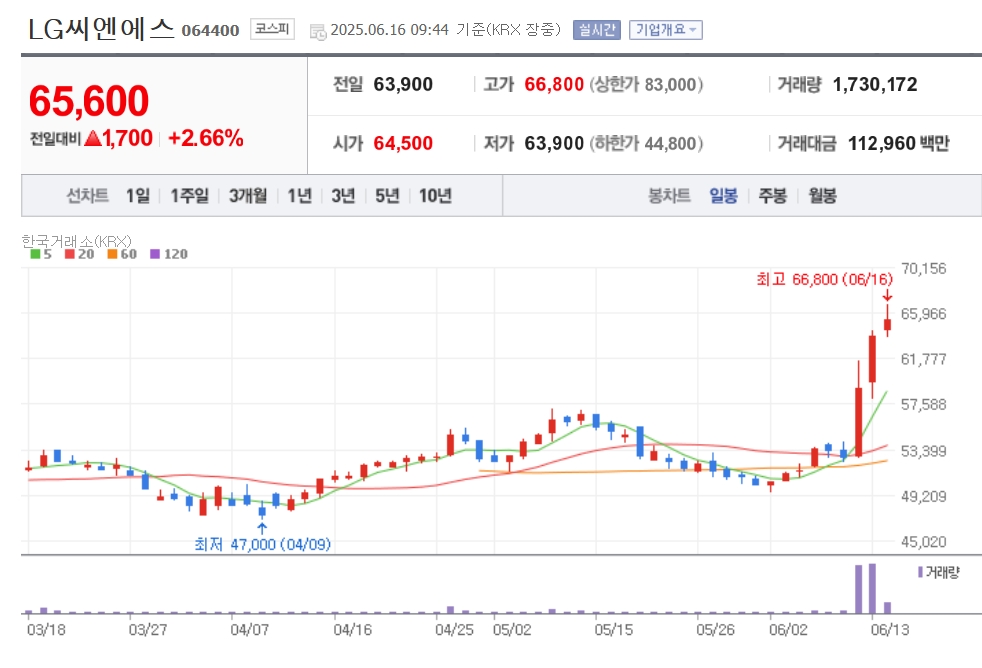The image size is (982, 668).
Task: Toggle the 실시간 realtime button
Action: tap(597, 29)
